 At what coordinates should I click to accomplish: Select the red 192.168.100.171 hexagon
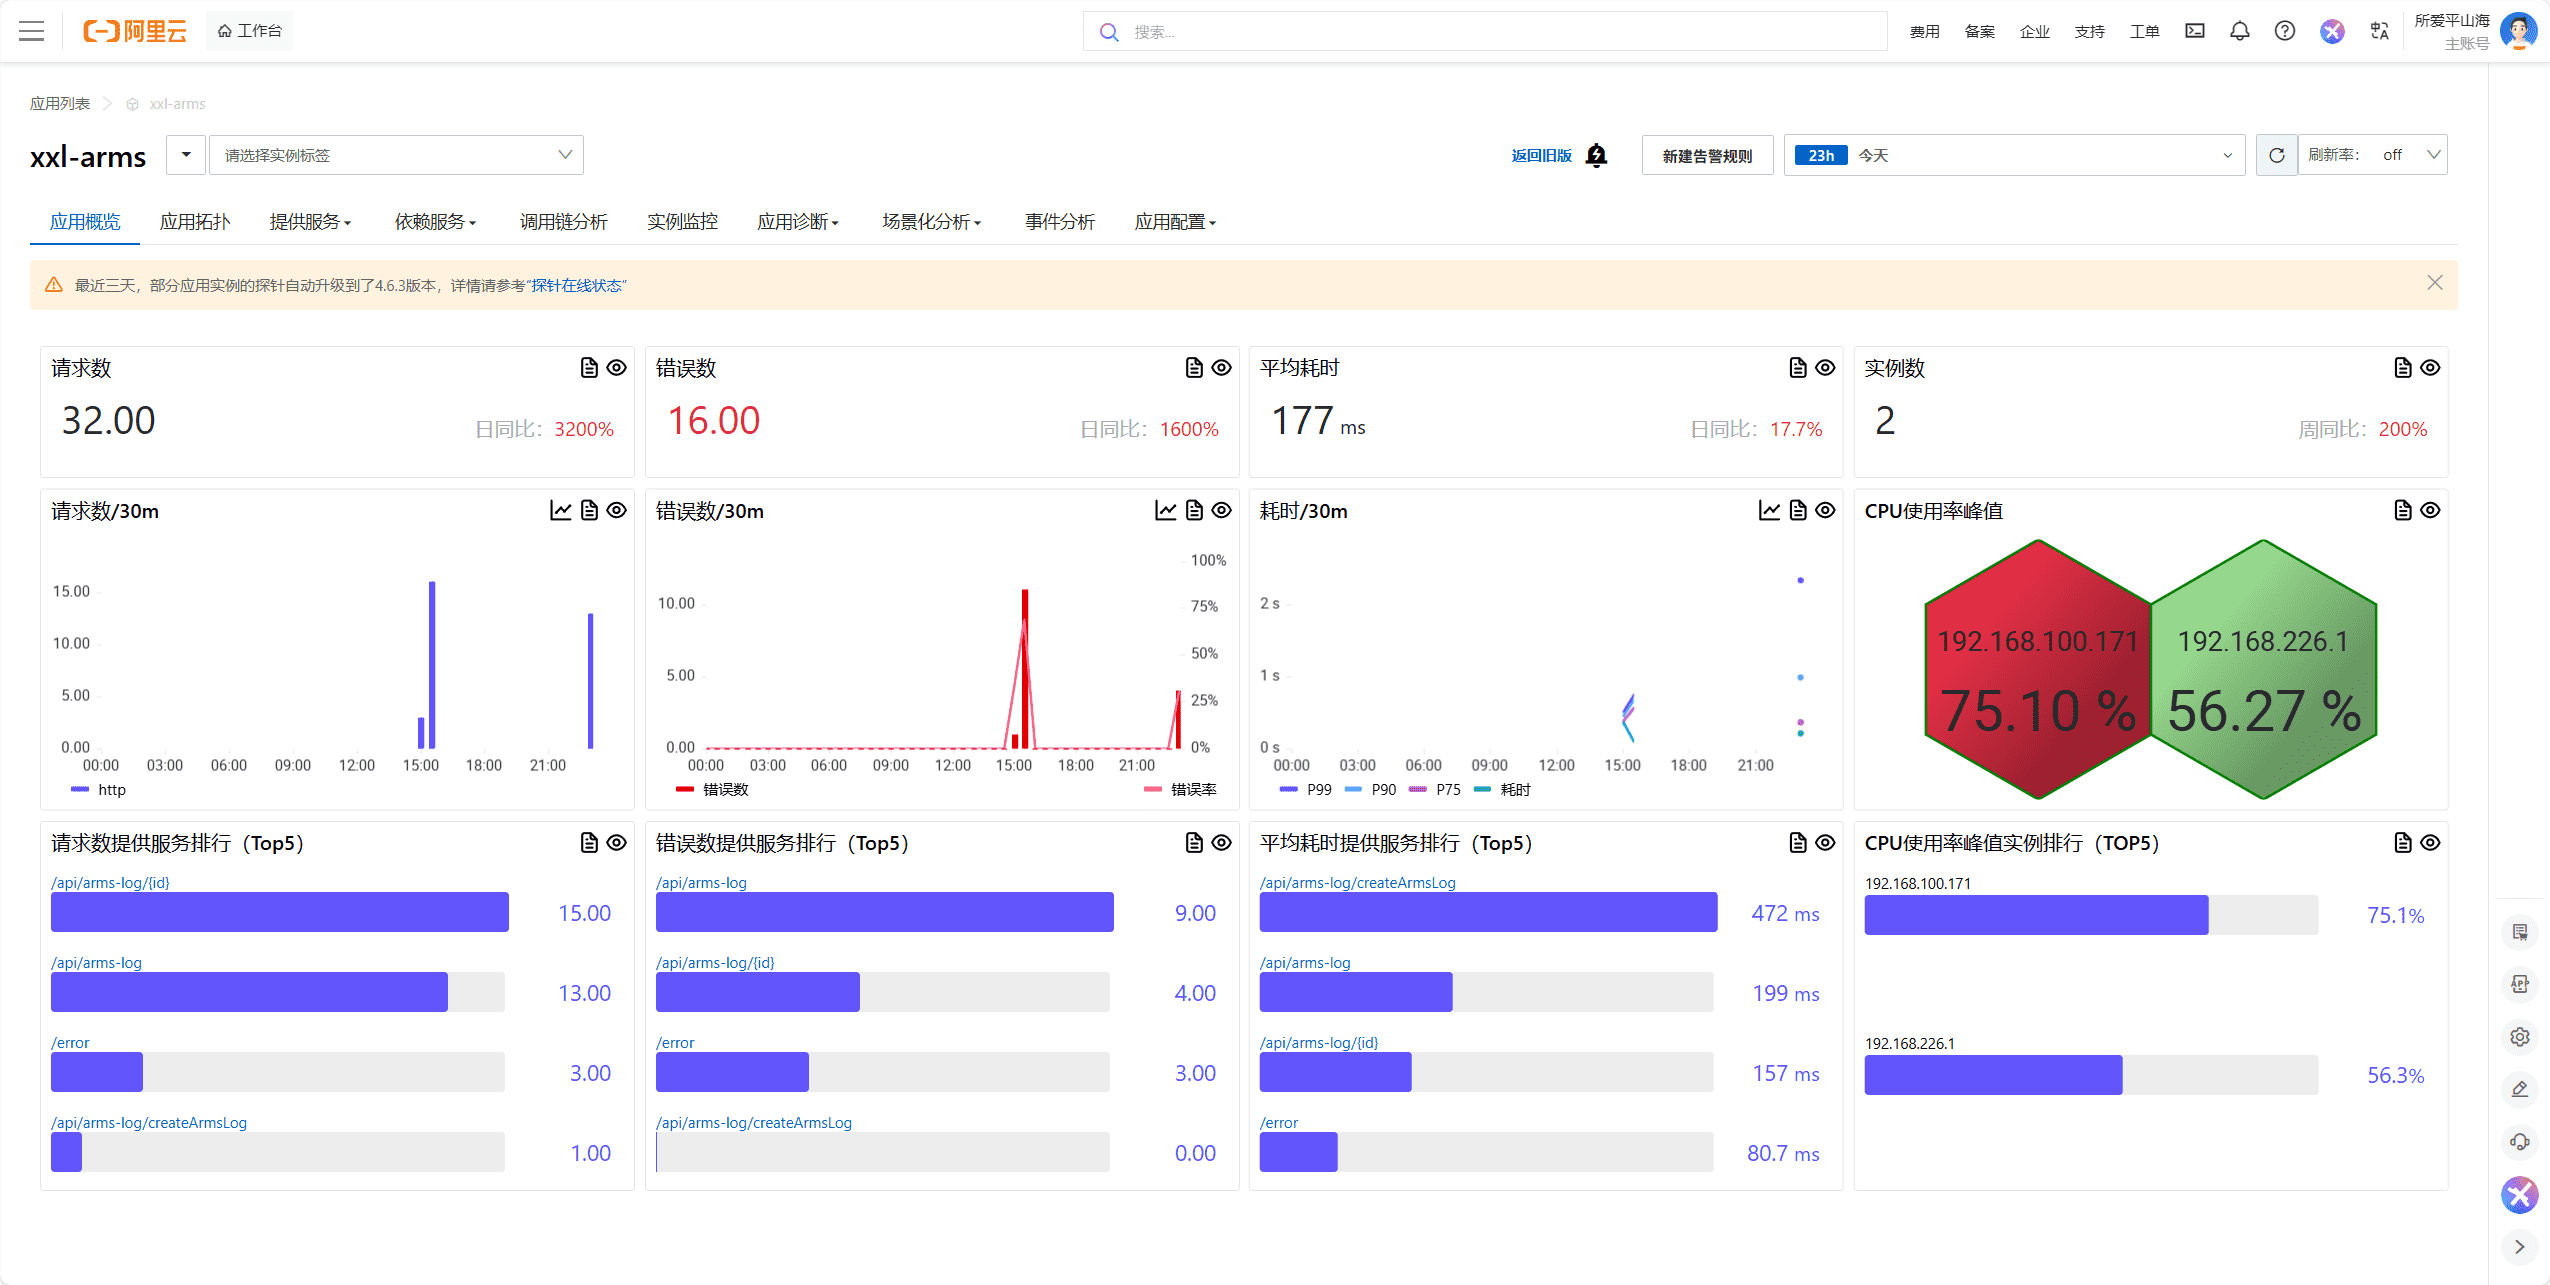point(2037,670)
